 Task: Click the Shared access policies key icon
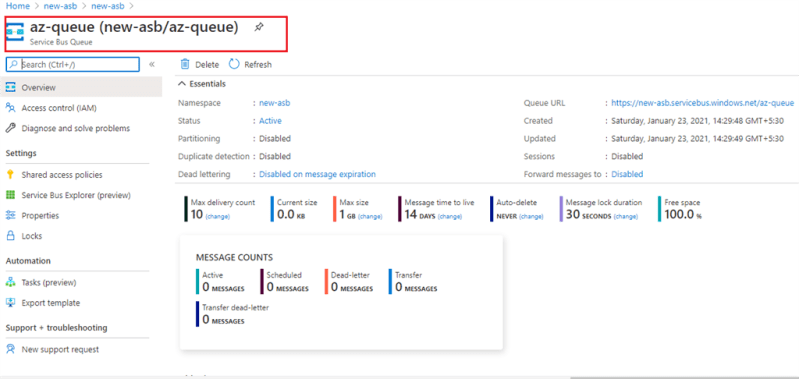click(x=10, y=175)
